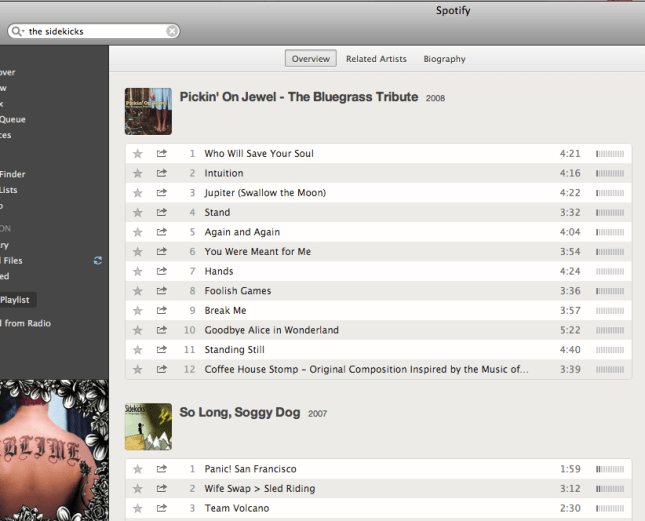645x521 pixels.
Task: Open the from Radio sidebar entry
Action: point(27,323)
